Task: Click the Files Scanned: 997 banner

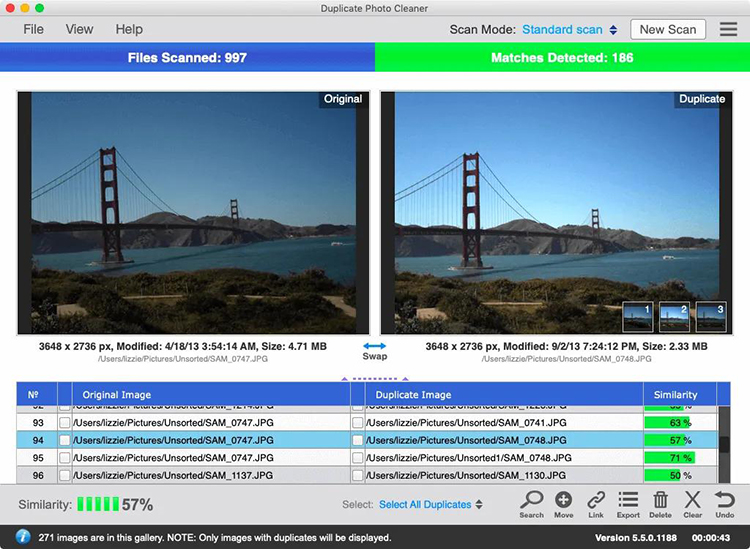Action: [187, 57]
